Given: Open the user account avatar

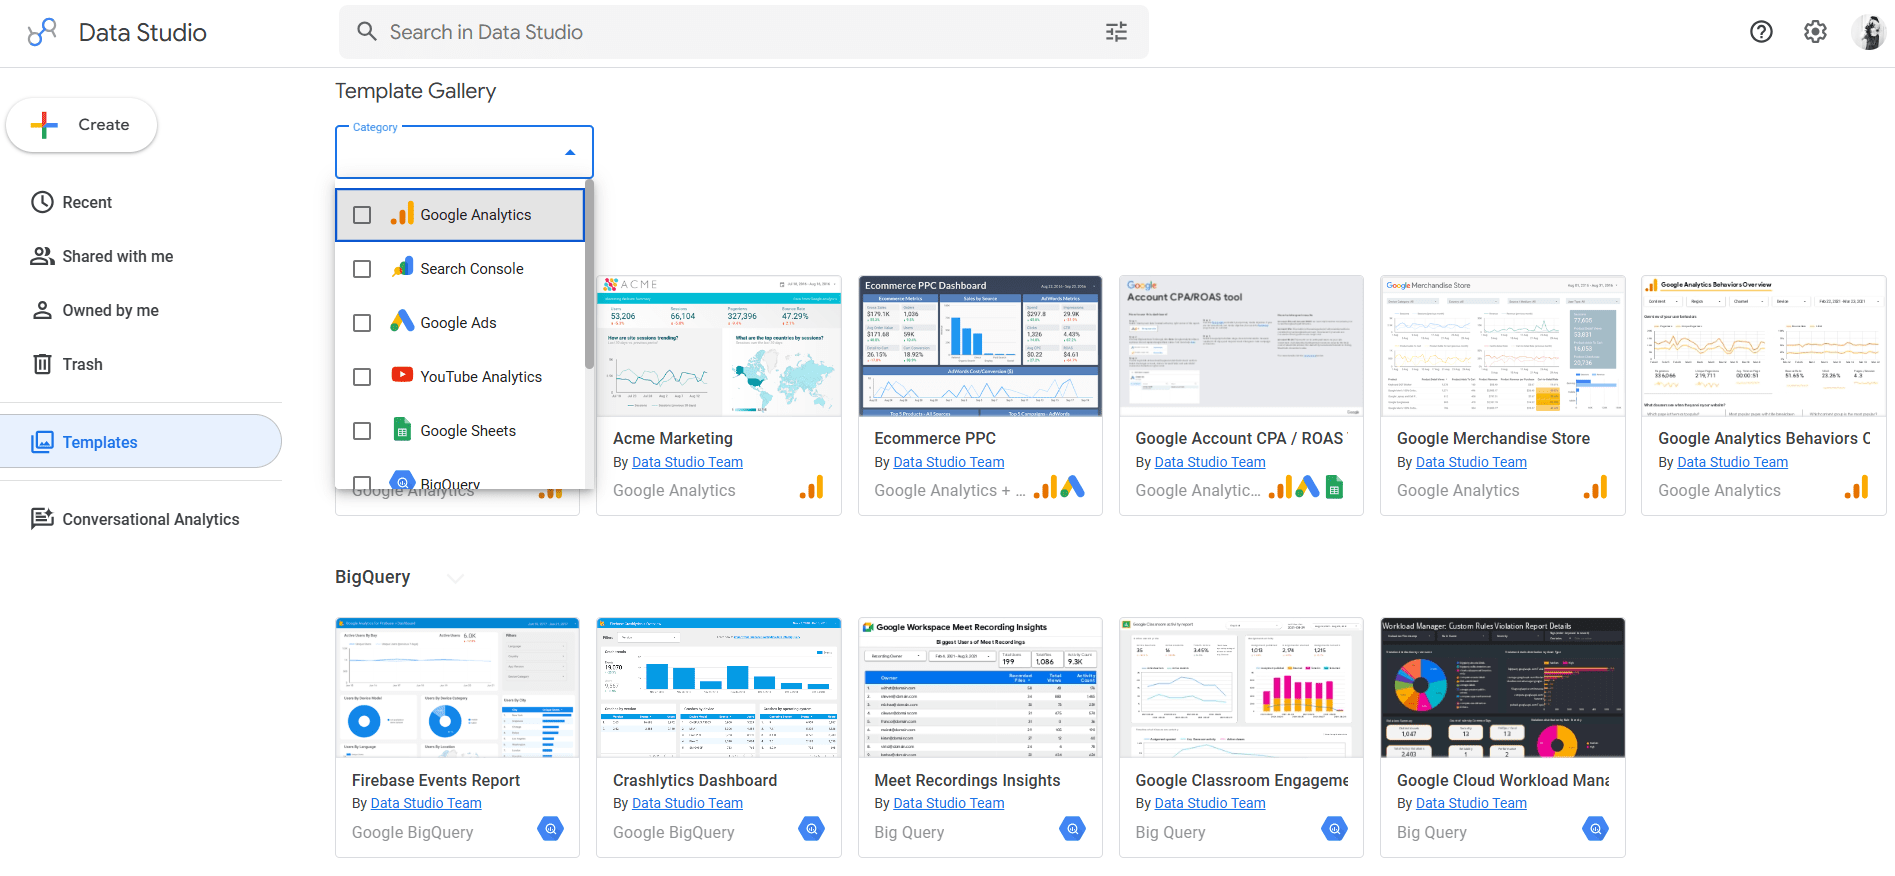Looking at the screenshot, I should tap(1868, 32).
